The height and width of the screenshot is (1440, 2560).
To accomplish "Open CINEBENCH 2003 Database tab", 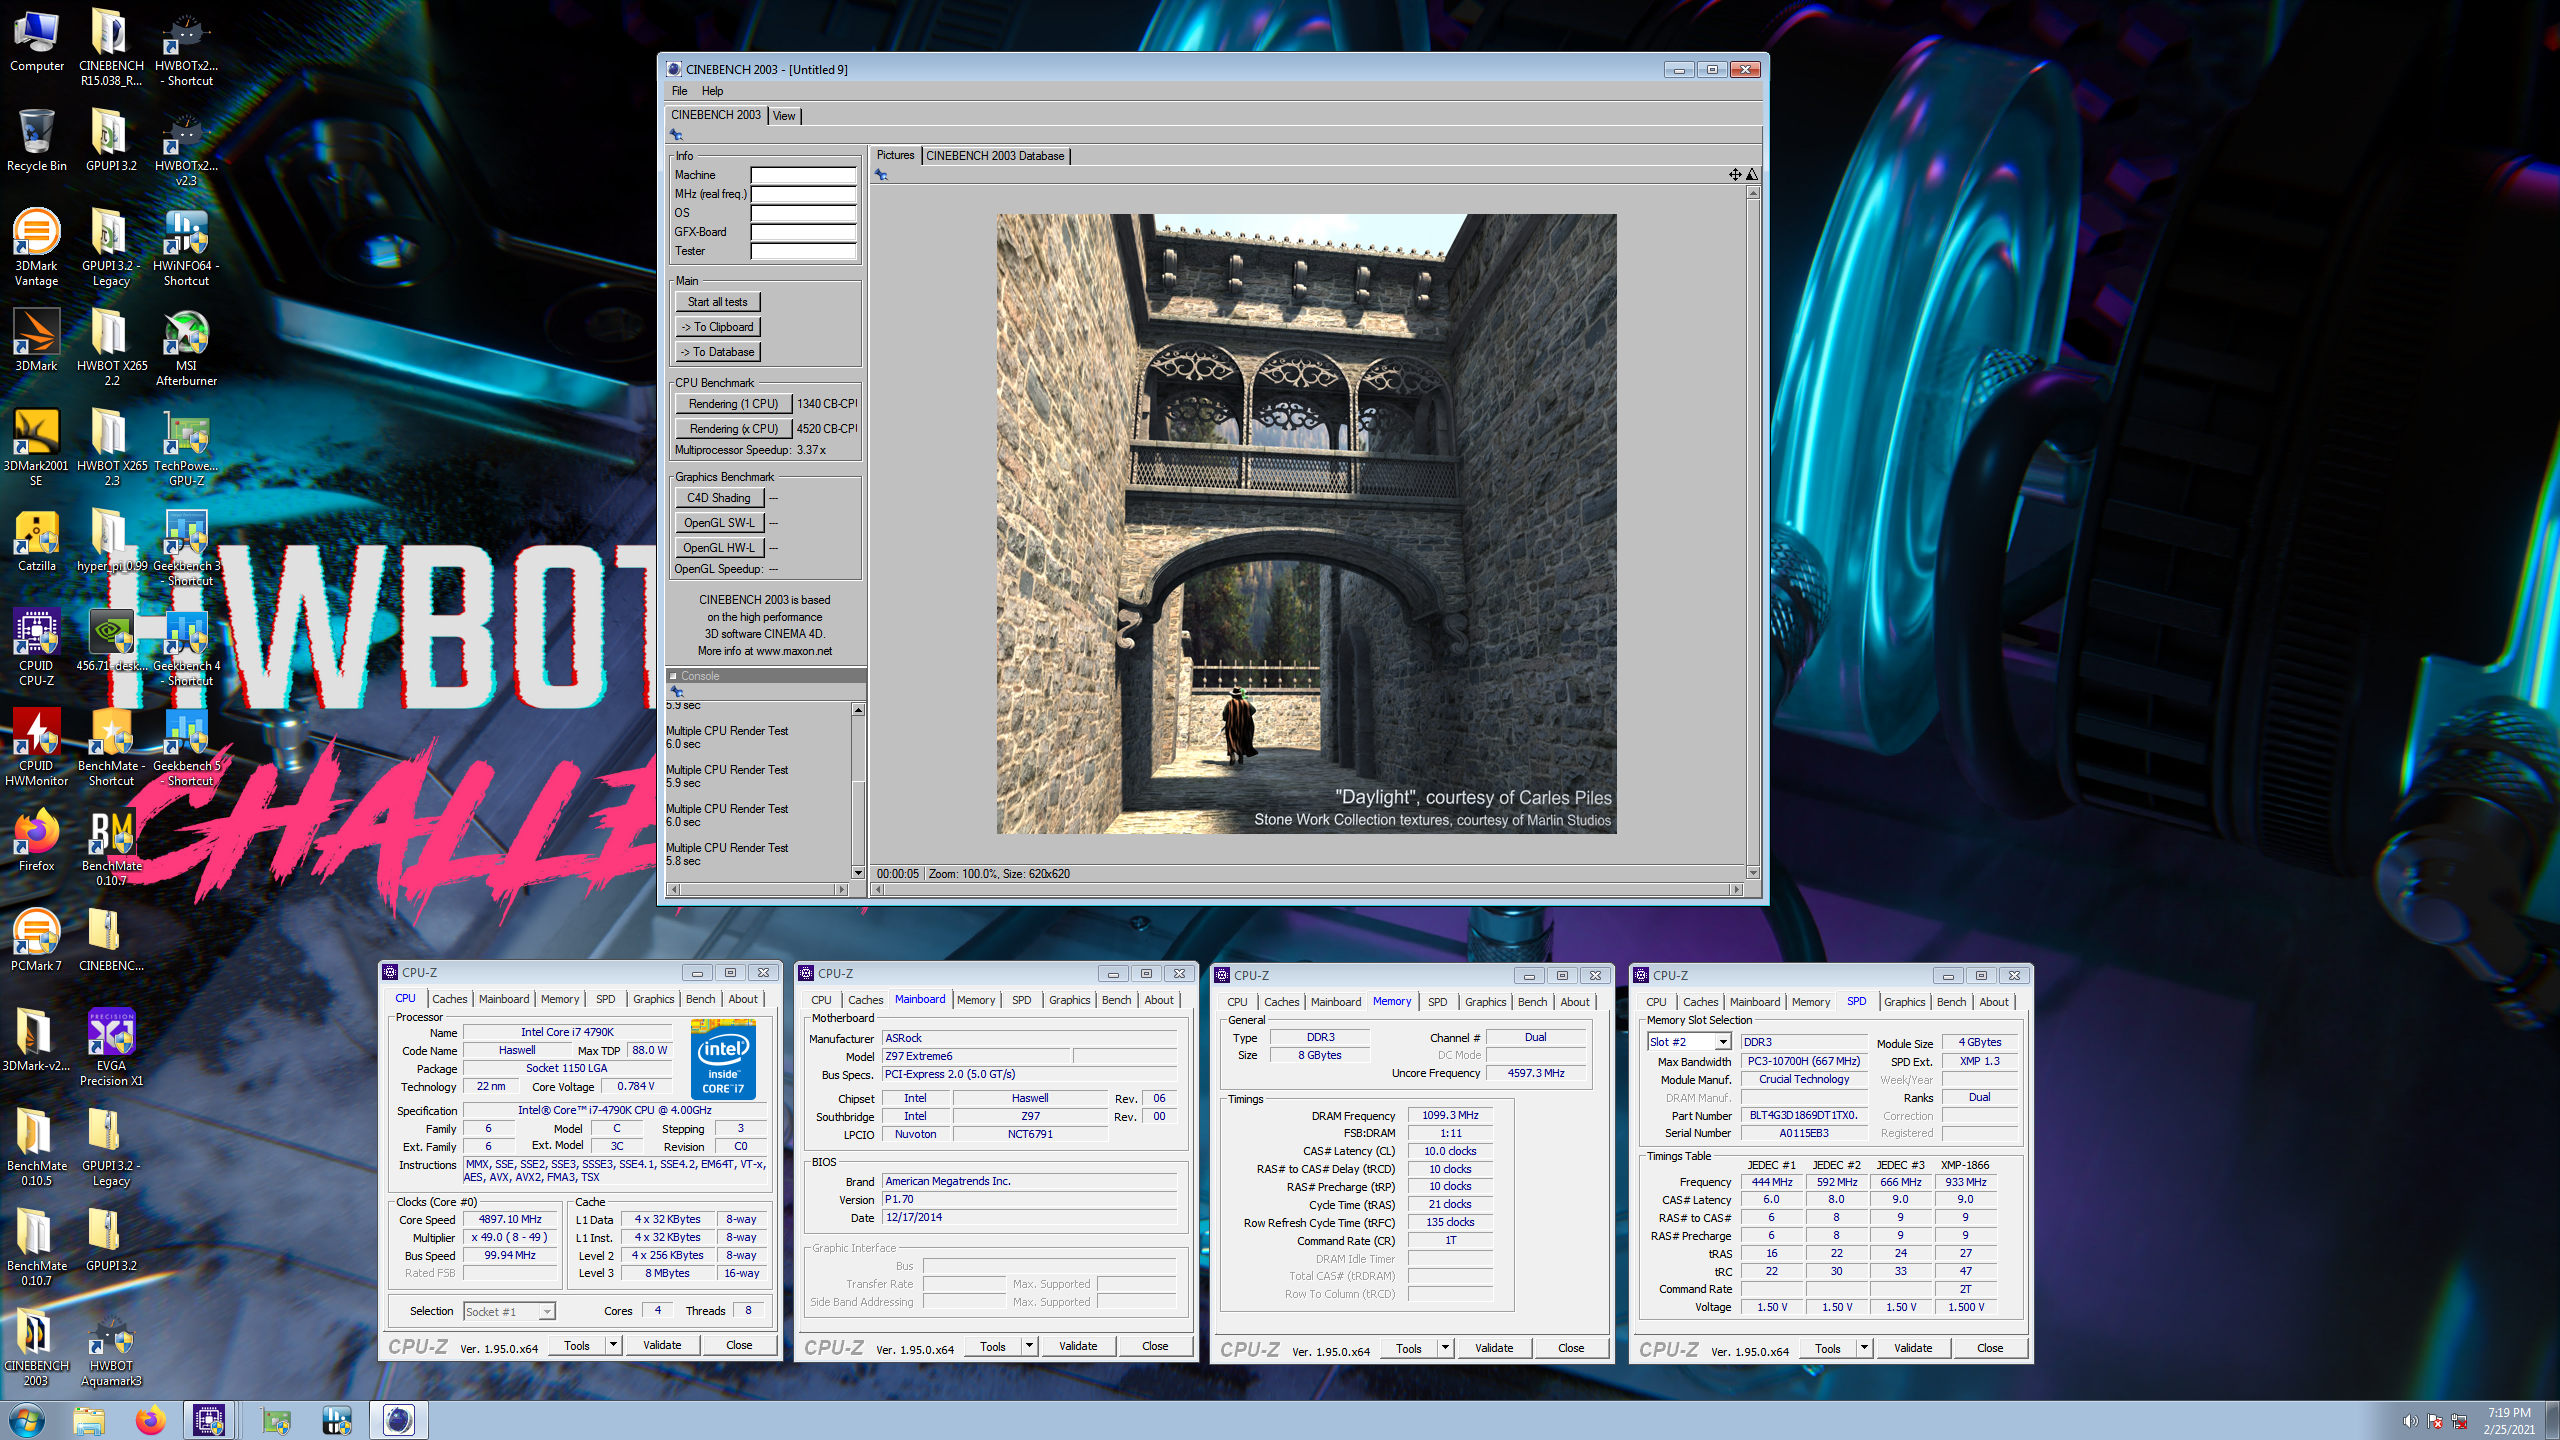I will pyautogui.click(x=995, y=156).
